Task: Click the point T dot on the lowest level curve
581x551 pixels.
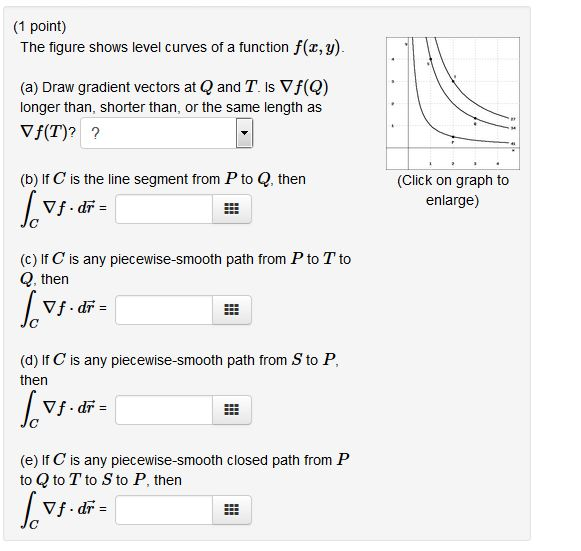Action: click(x=453, y=137)
